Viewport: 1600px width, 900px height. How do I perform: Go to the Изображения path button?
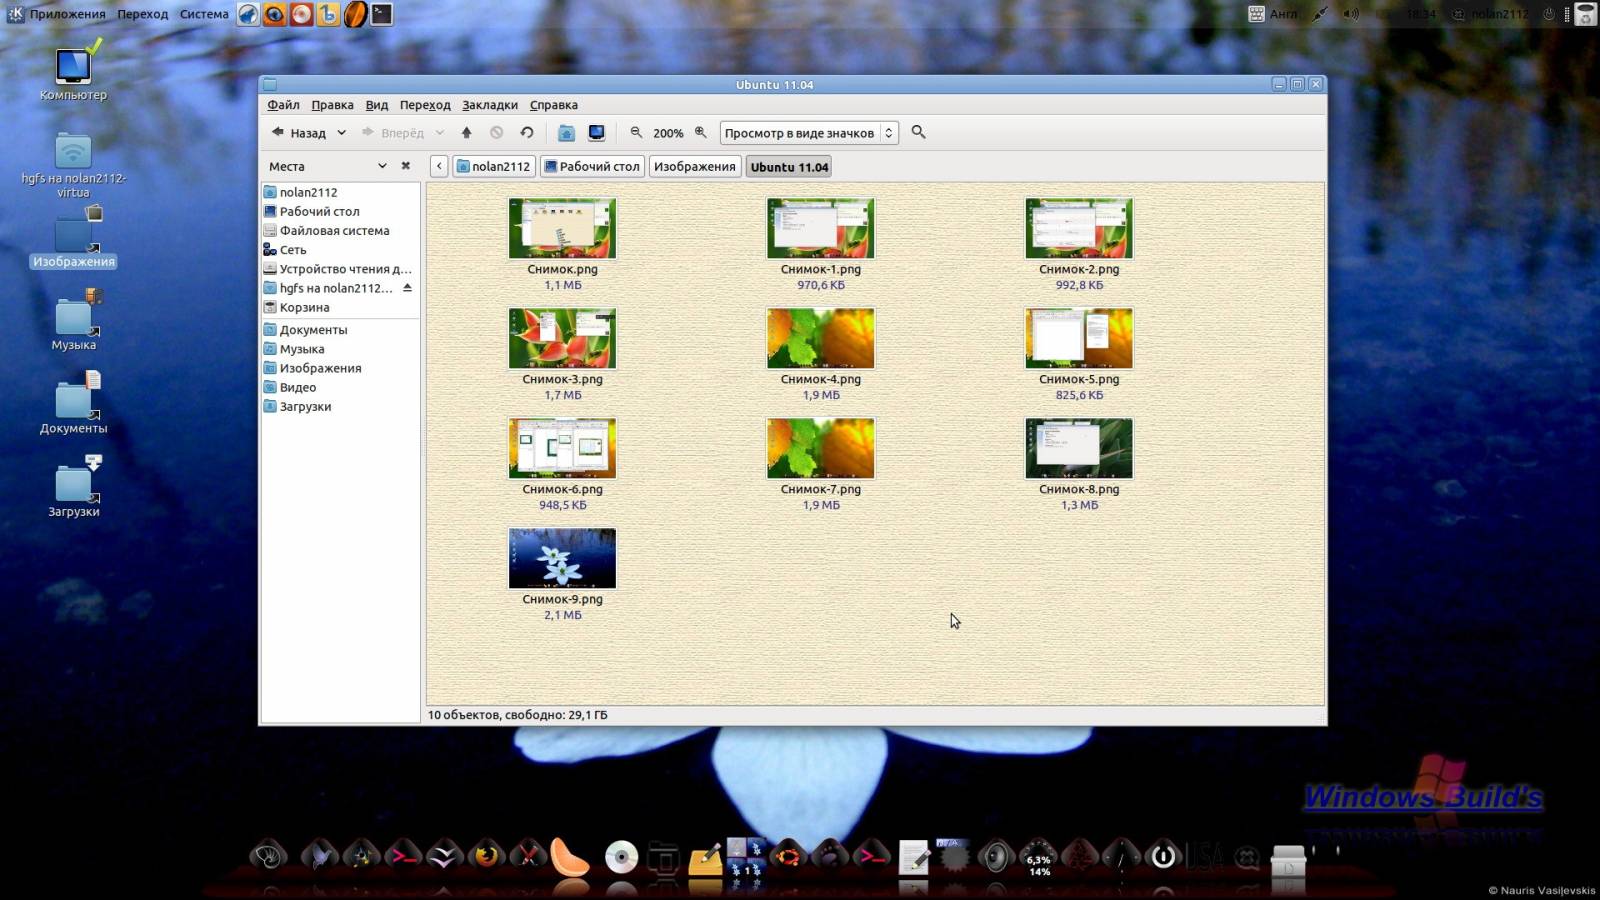coord(695,166)
